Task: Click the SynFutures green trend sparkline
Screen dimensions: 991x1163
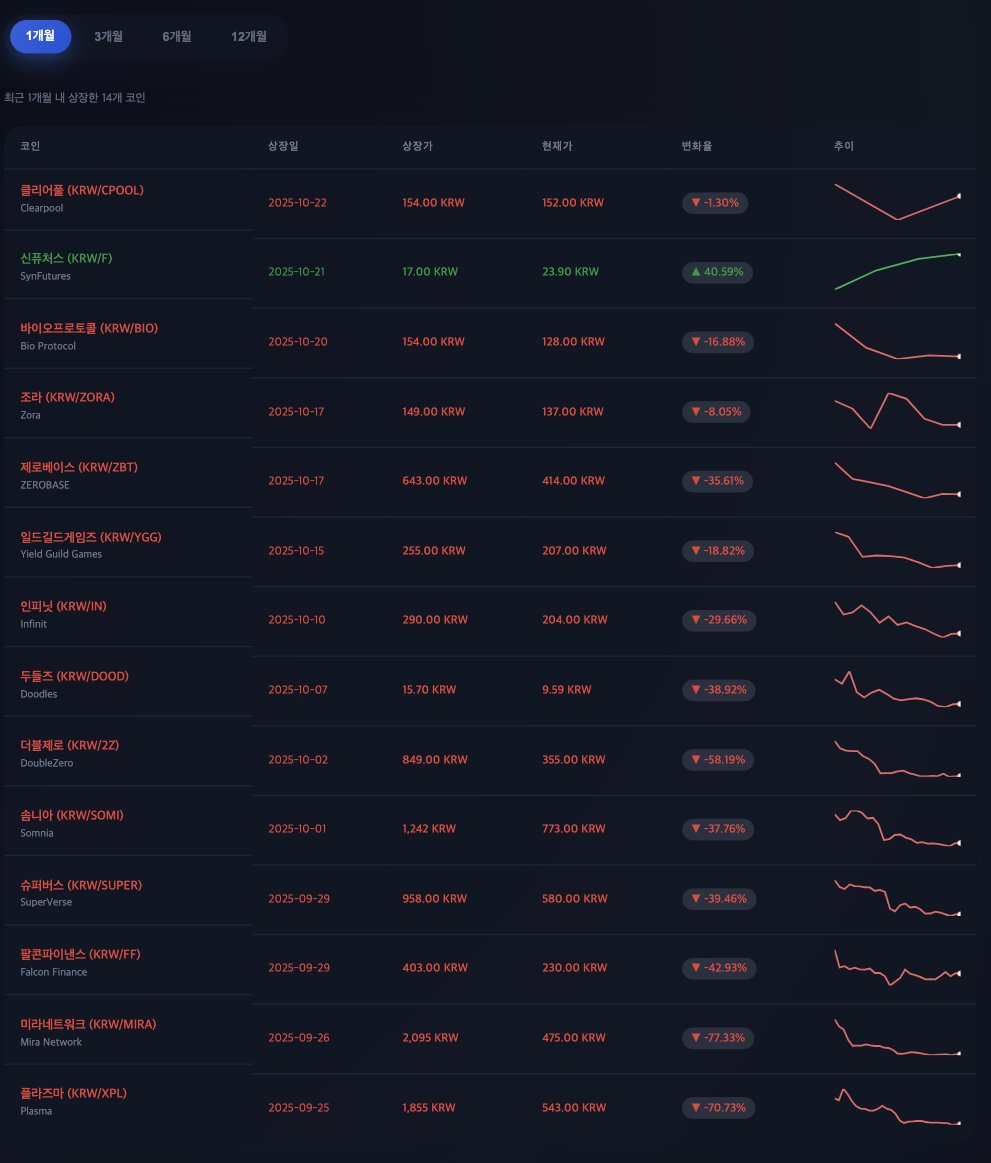Action: [898, 271]
